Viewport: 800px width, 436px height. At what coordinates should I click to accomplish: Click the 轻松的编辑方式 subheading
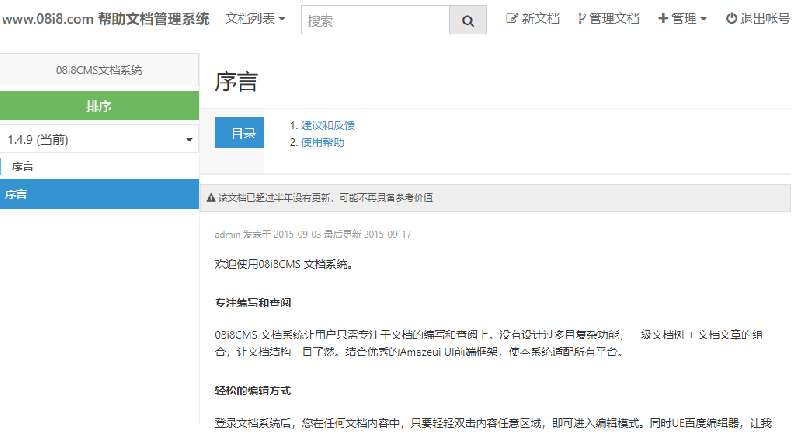(x=253, y=391)
